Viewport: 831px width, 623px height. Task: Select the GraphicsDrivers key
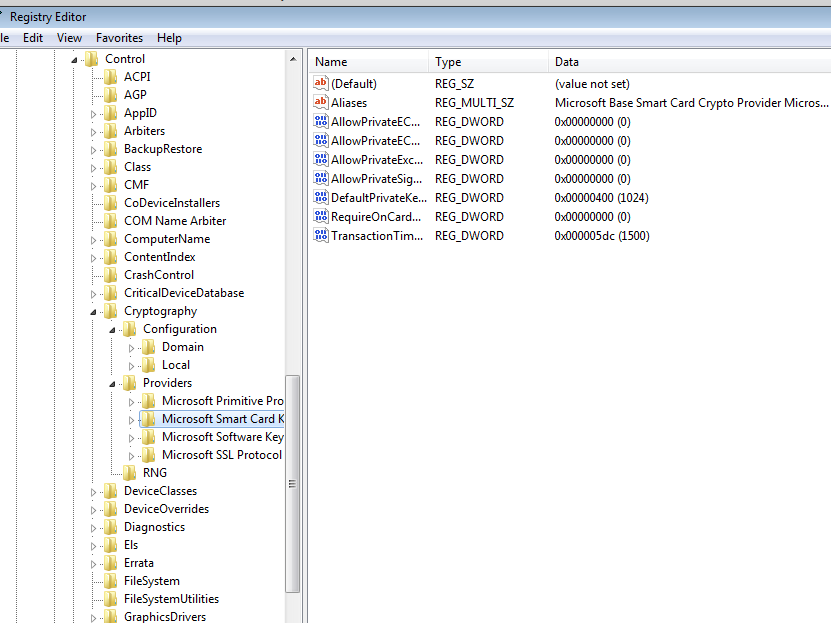click(x=165, y=617)
